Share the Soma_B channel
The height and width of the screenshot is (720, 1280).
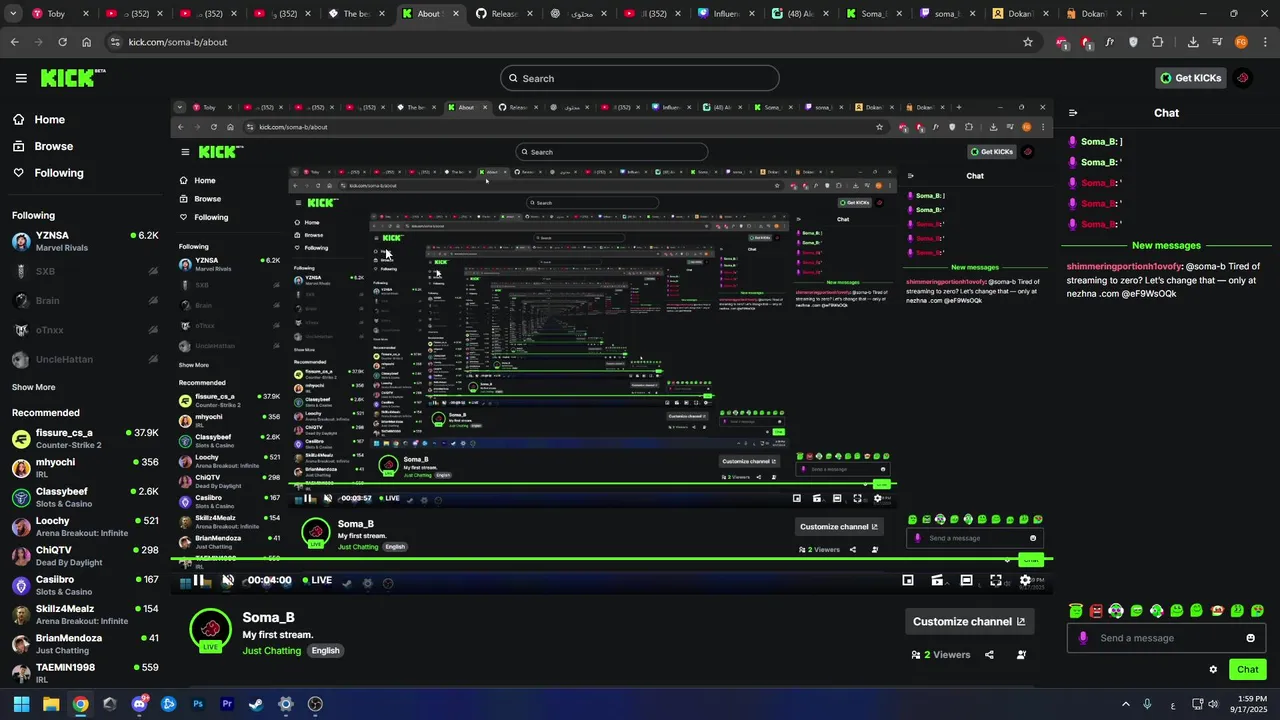[989, 655]
